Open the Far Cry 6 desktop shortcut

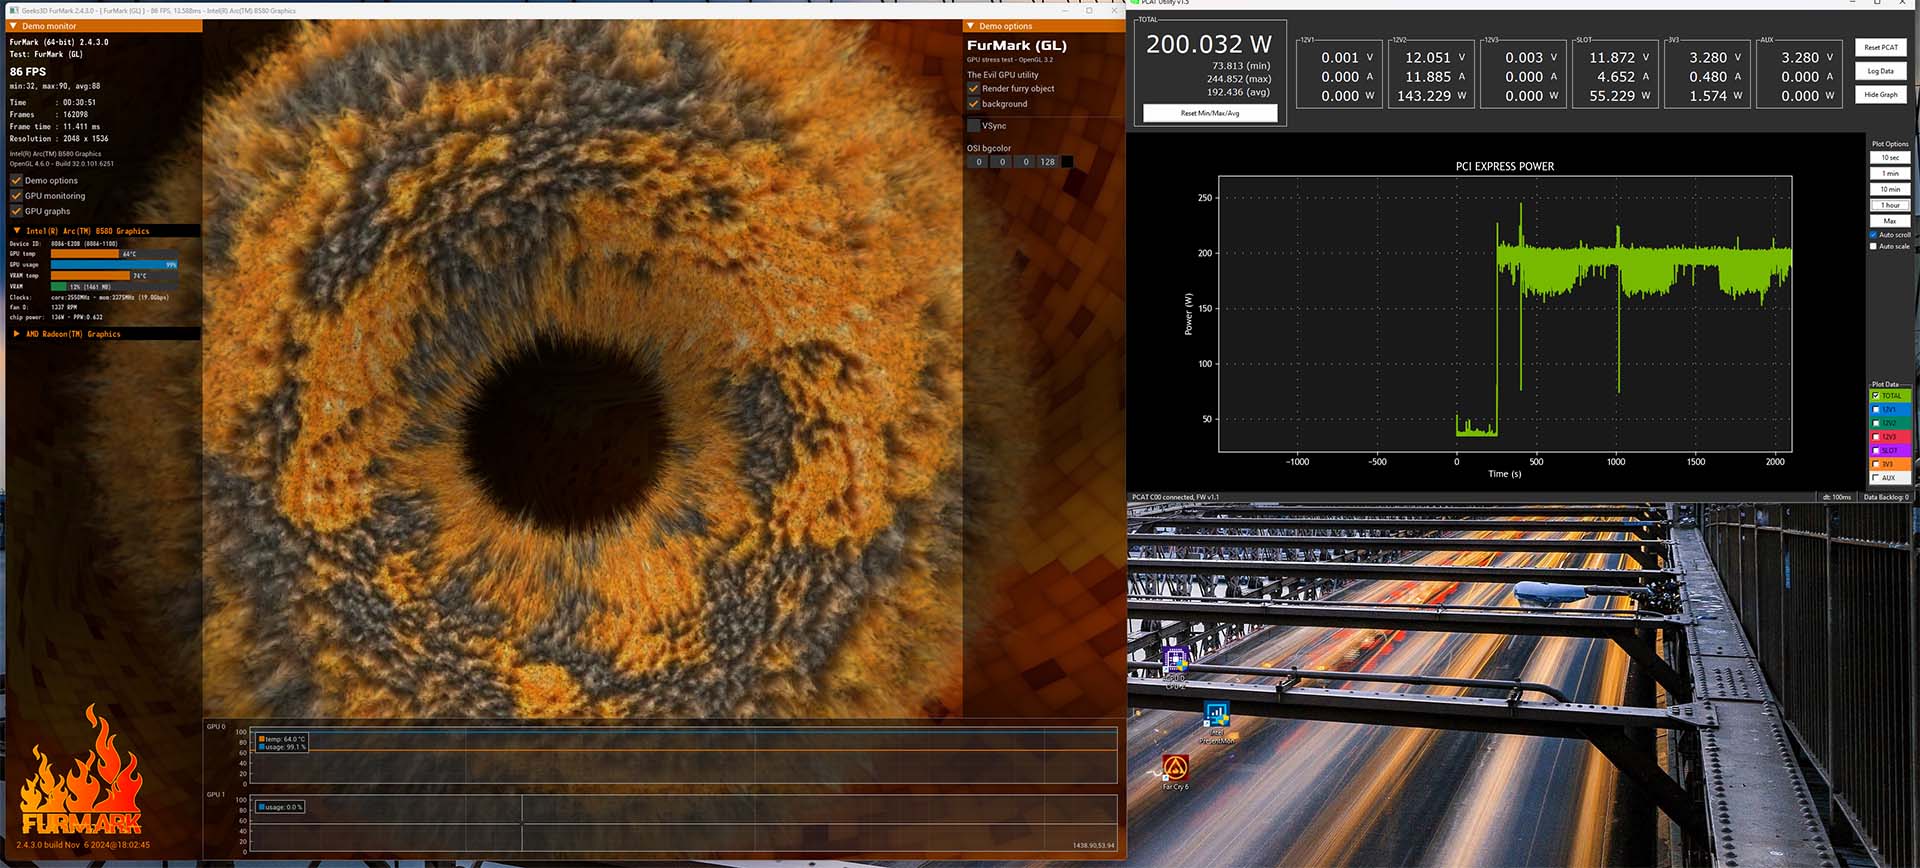click(x=1175, y=768)
